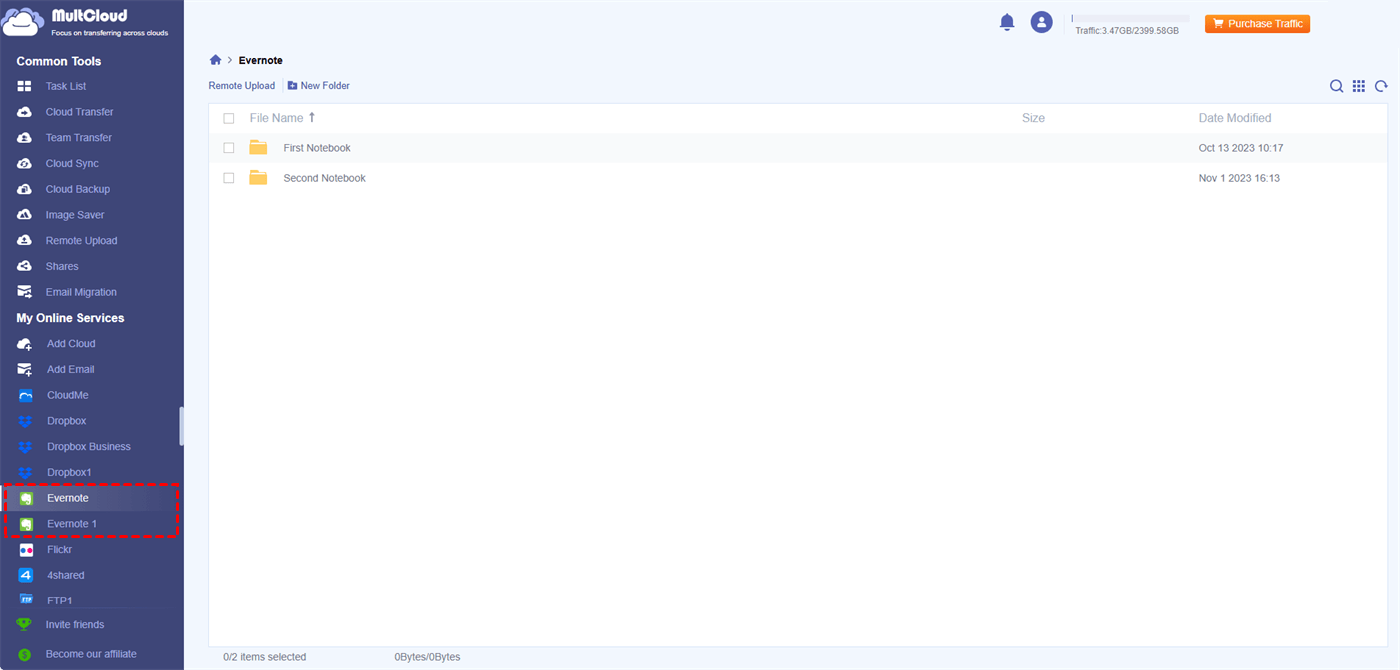Open Cloud Transfer tool

(79, 112)
